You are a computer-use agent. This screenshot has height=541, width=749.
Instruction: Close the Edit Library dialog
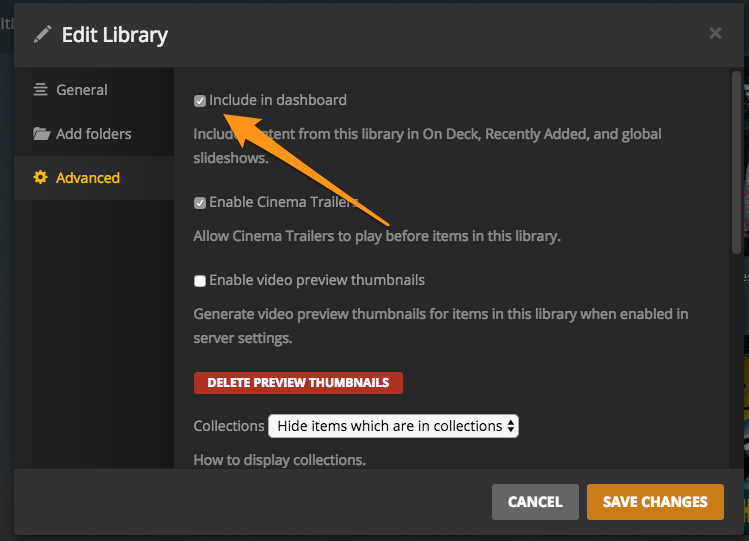pyautogui.click(x=715, y=33)
